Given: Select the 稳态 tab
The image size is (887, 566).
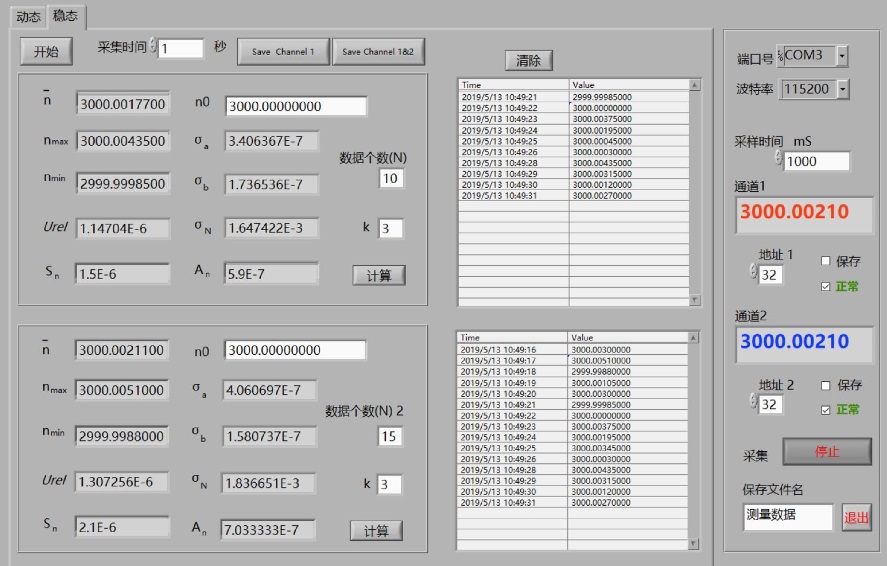Looking at the screenshot, I should pos(66,16).
